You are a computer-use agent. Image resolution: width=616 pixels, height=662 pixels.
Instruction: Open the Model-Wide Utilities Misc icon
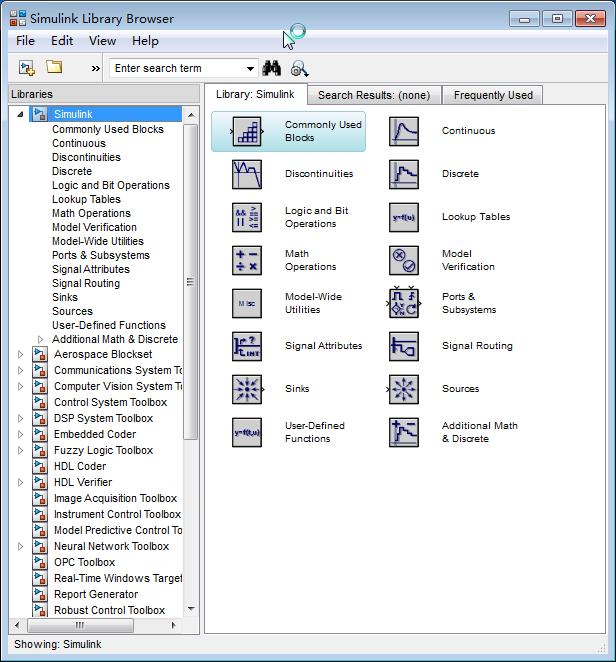[247, 304]
